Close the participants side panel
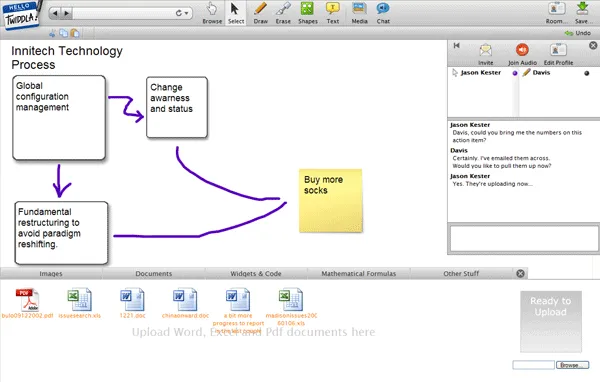This screenshot has height=382, width=600. click(x=593, y=46)
